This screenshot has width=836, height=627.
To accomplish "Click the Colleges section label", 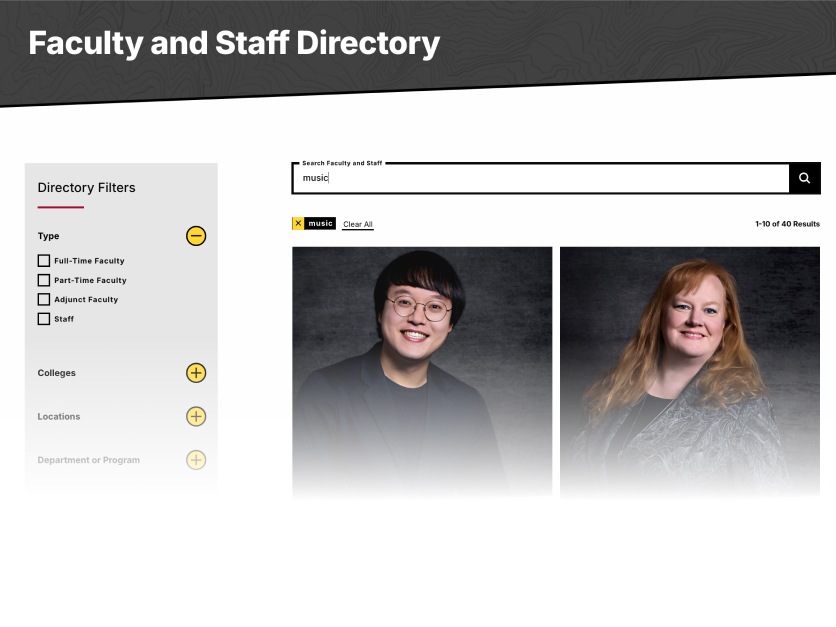I will tap(56, 373).
